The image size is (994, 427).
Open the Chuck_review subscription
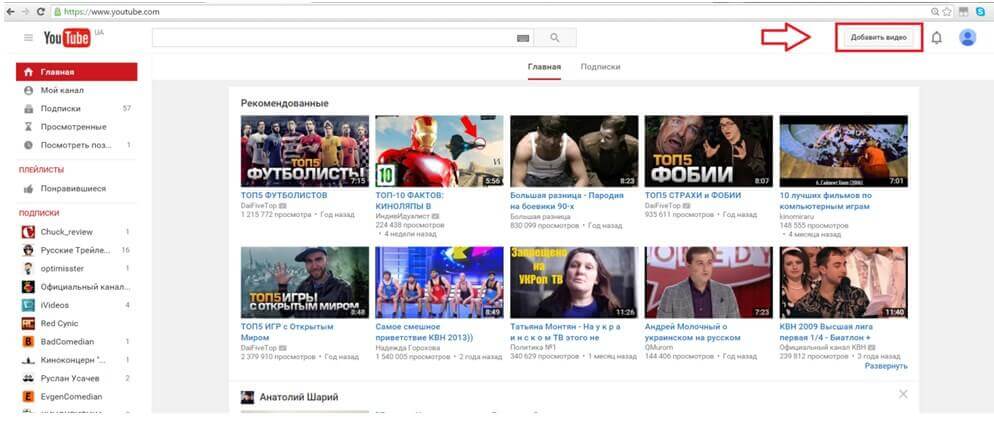click(66, 231)
